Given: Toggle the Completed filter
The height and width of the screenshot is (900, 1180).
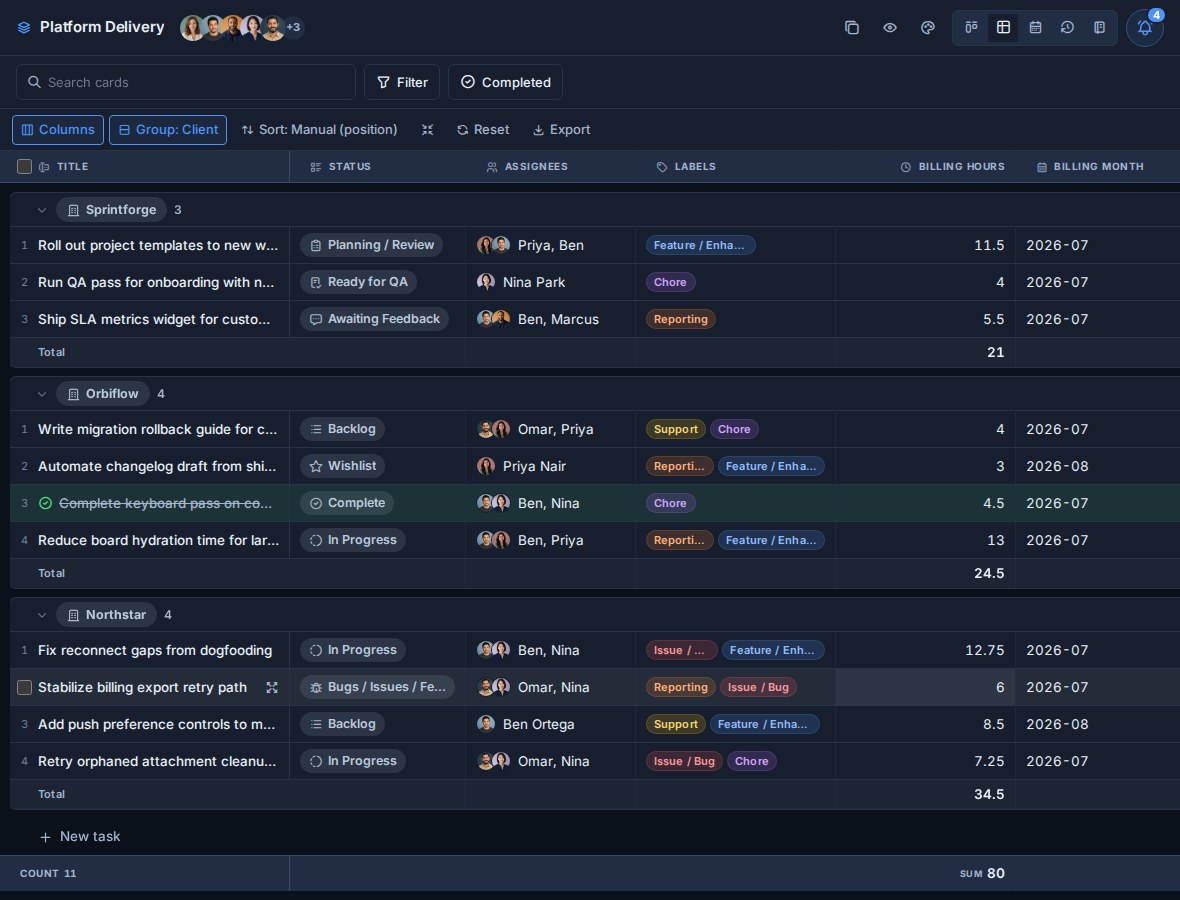Looking at the screenshot, I should tap(505, 82).
